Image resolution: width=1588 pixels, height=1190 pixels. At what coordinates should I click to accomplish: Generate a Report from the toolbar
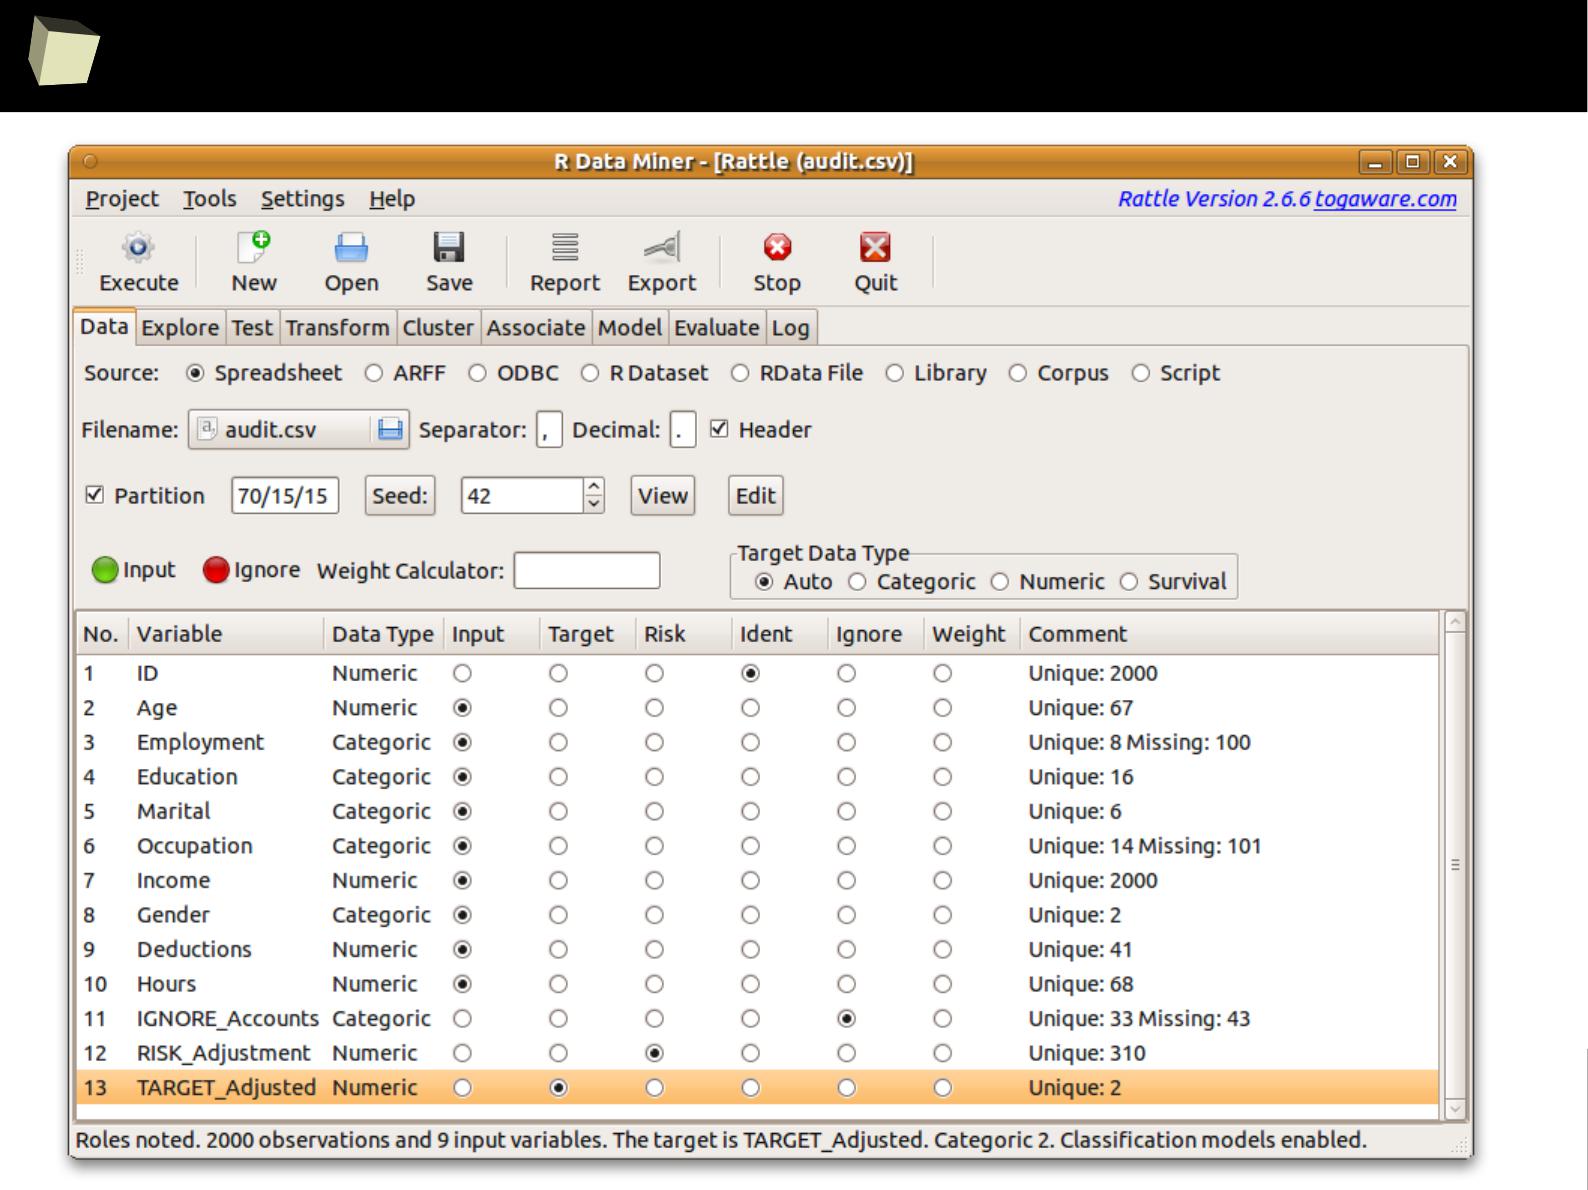[x=565, y=247]
